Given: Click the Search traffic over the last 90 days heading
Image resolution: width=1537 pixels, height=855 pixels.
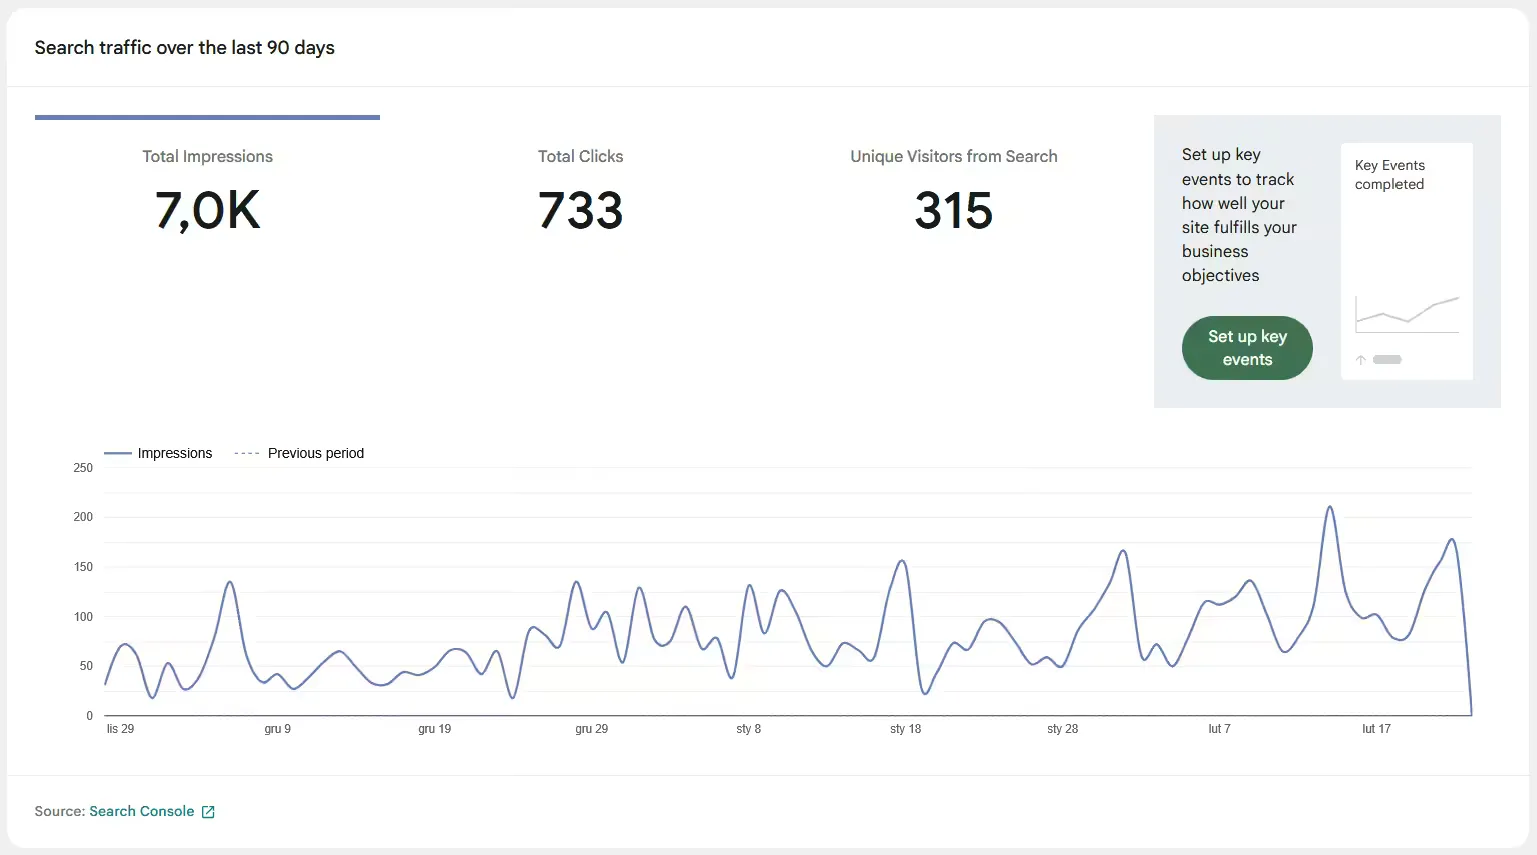Looking at the screenshot, I should tap(185, 48).
